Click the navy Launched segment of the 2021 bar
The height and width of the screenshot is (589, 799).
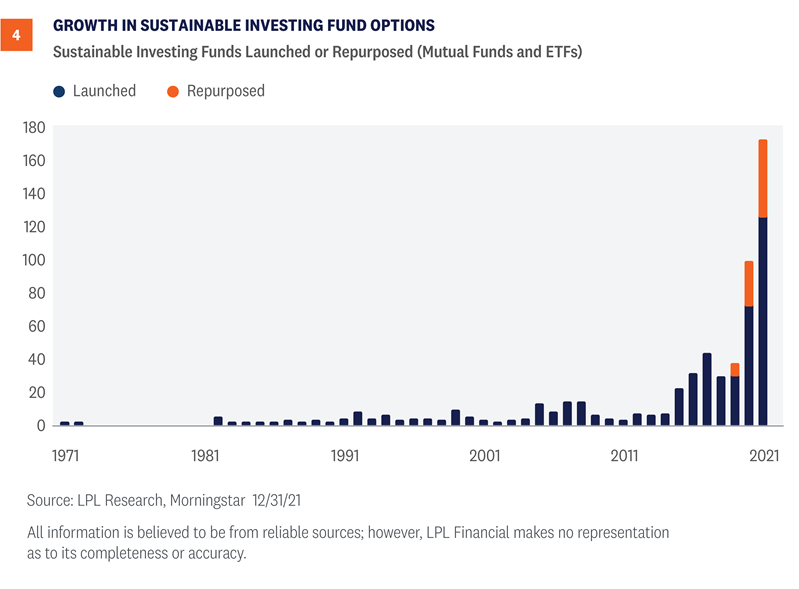coord(763,320)
